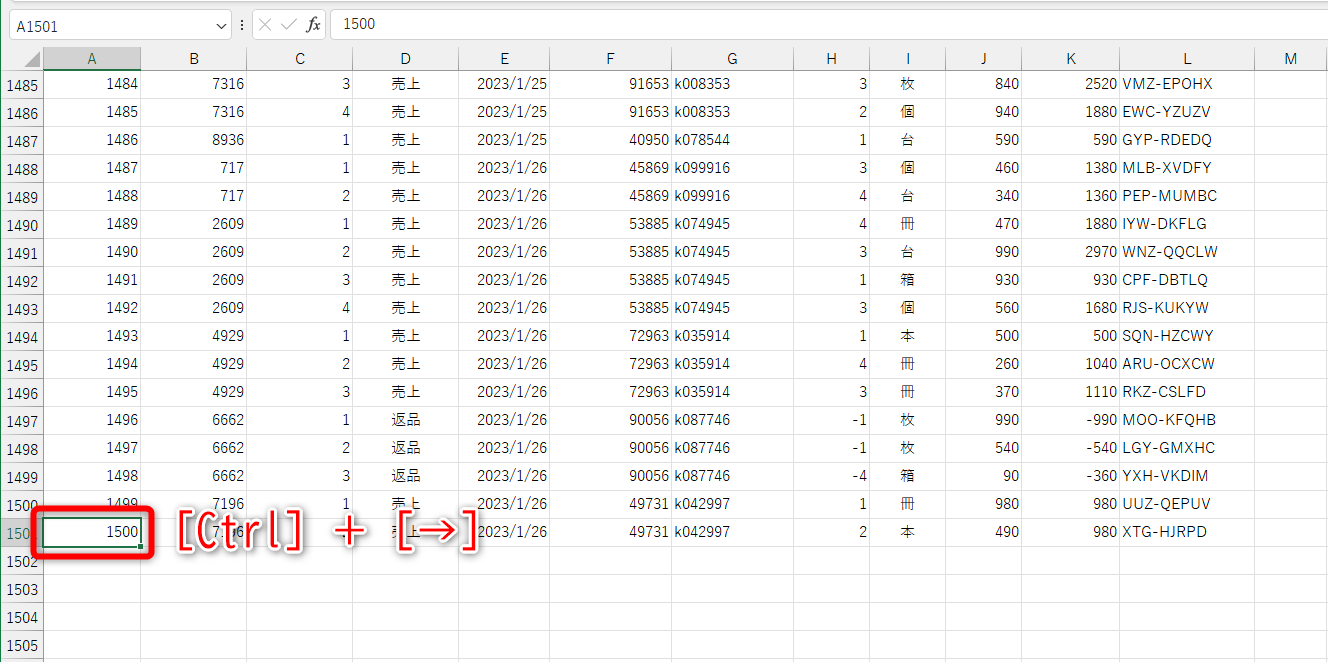This screenshot has width=1328, height=662.
Task: Select column A header
Action: point(92,59)
